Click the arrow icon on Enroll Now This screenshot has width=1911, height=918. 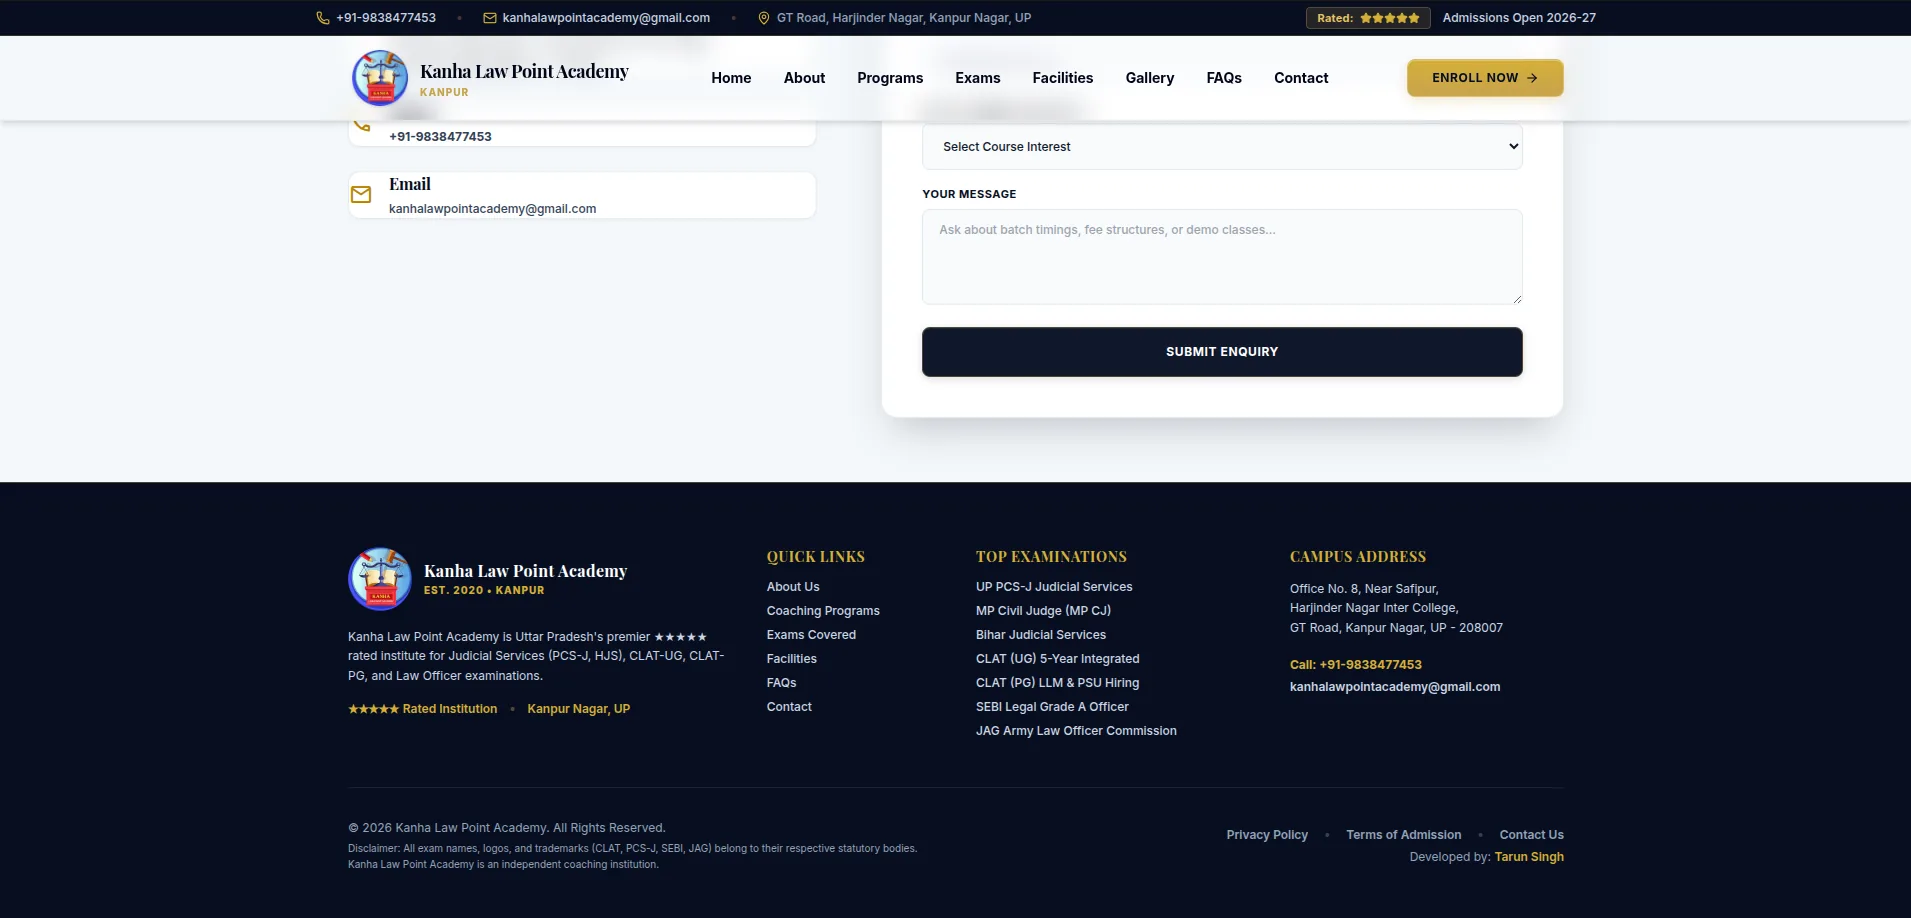[1532, 78]
